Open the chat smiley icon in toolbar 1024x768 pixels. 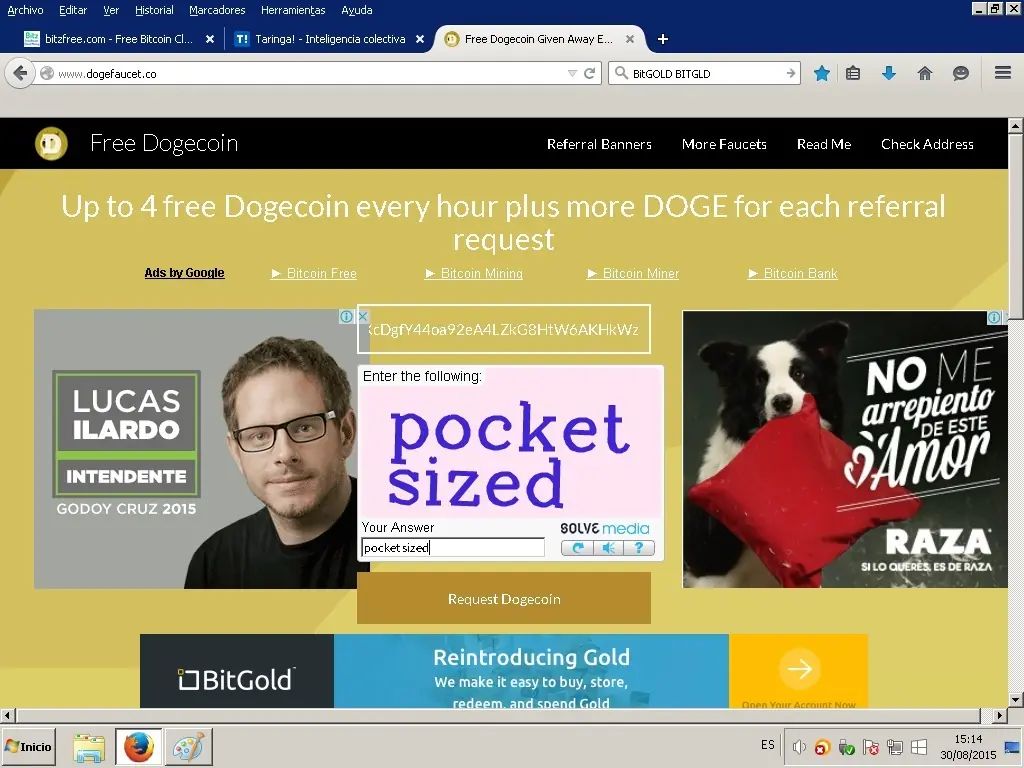(x=961, y=73)
